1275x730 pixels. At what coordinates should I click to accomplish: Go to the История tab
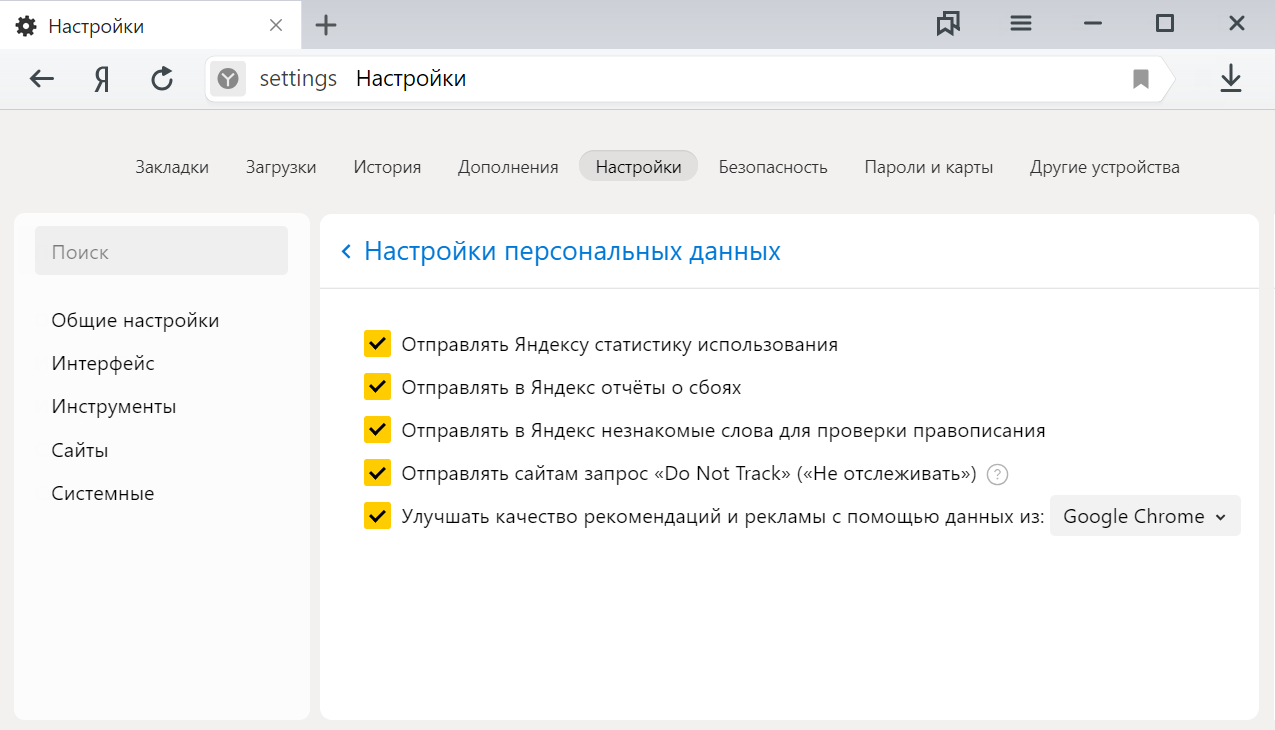[x=387, y=167]
